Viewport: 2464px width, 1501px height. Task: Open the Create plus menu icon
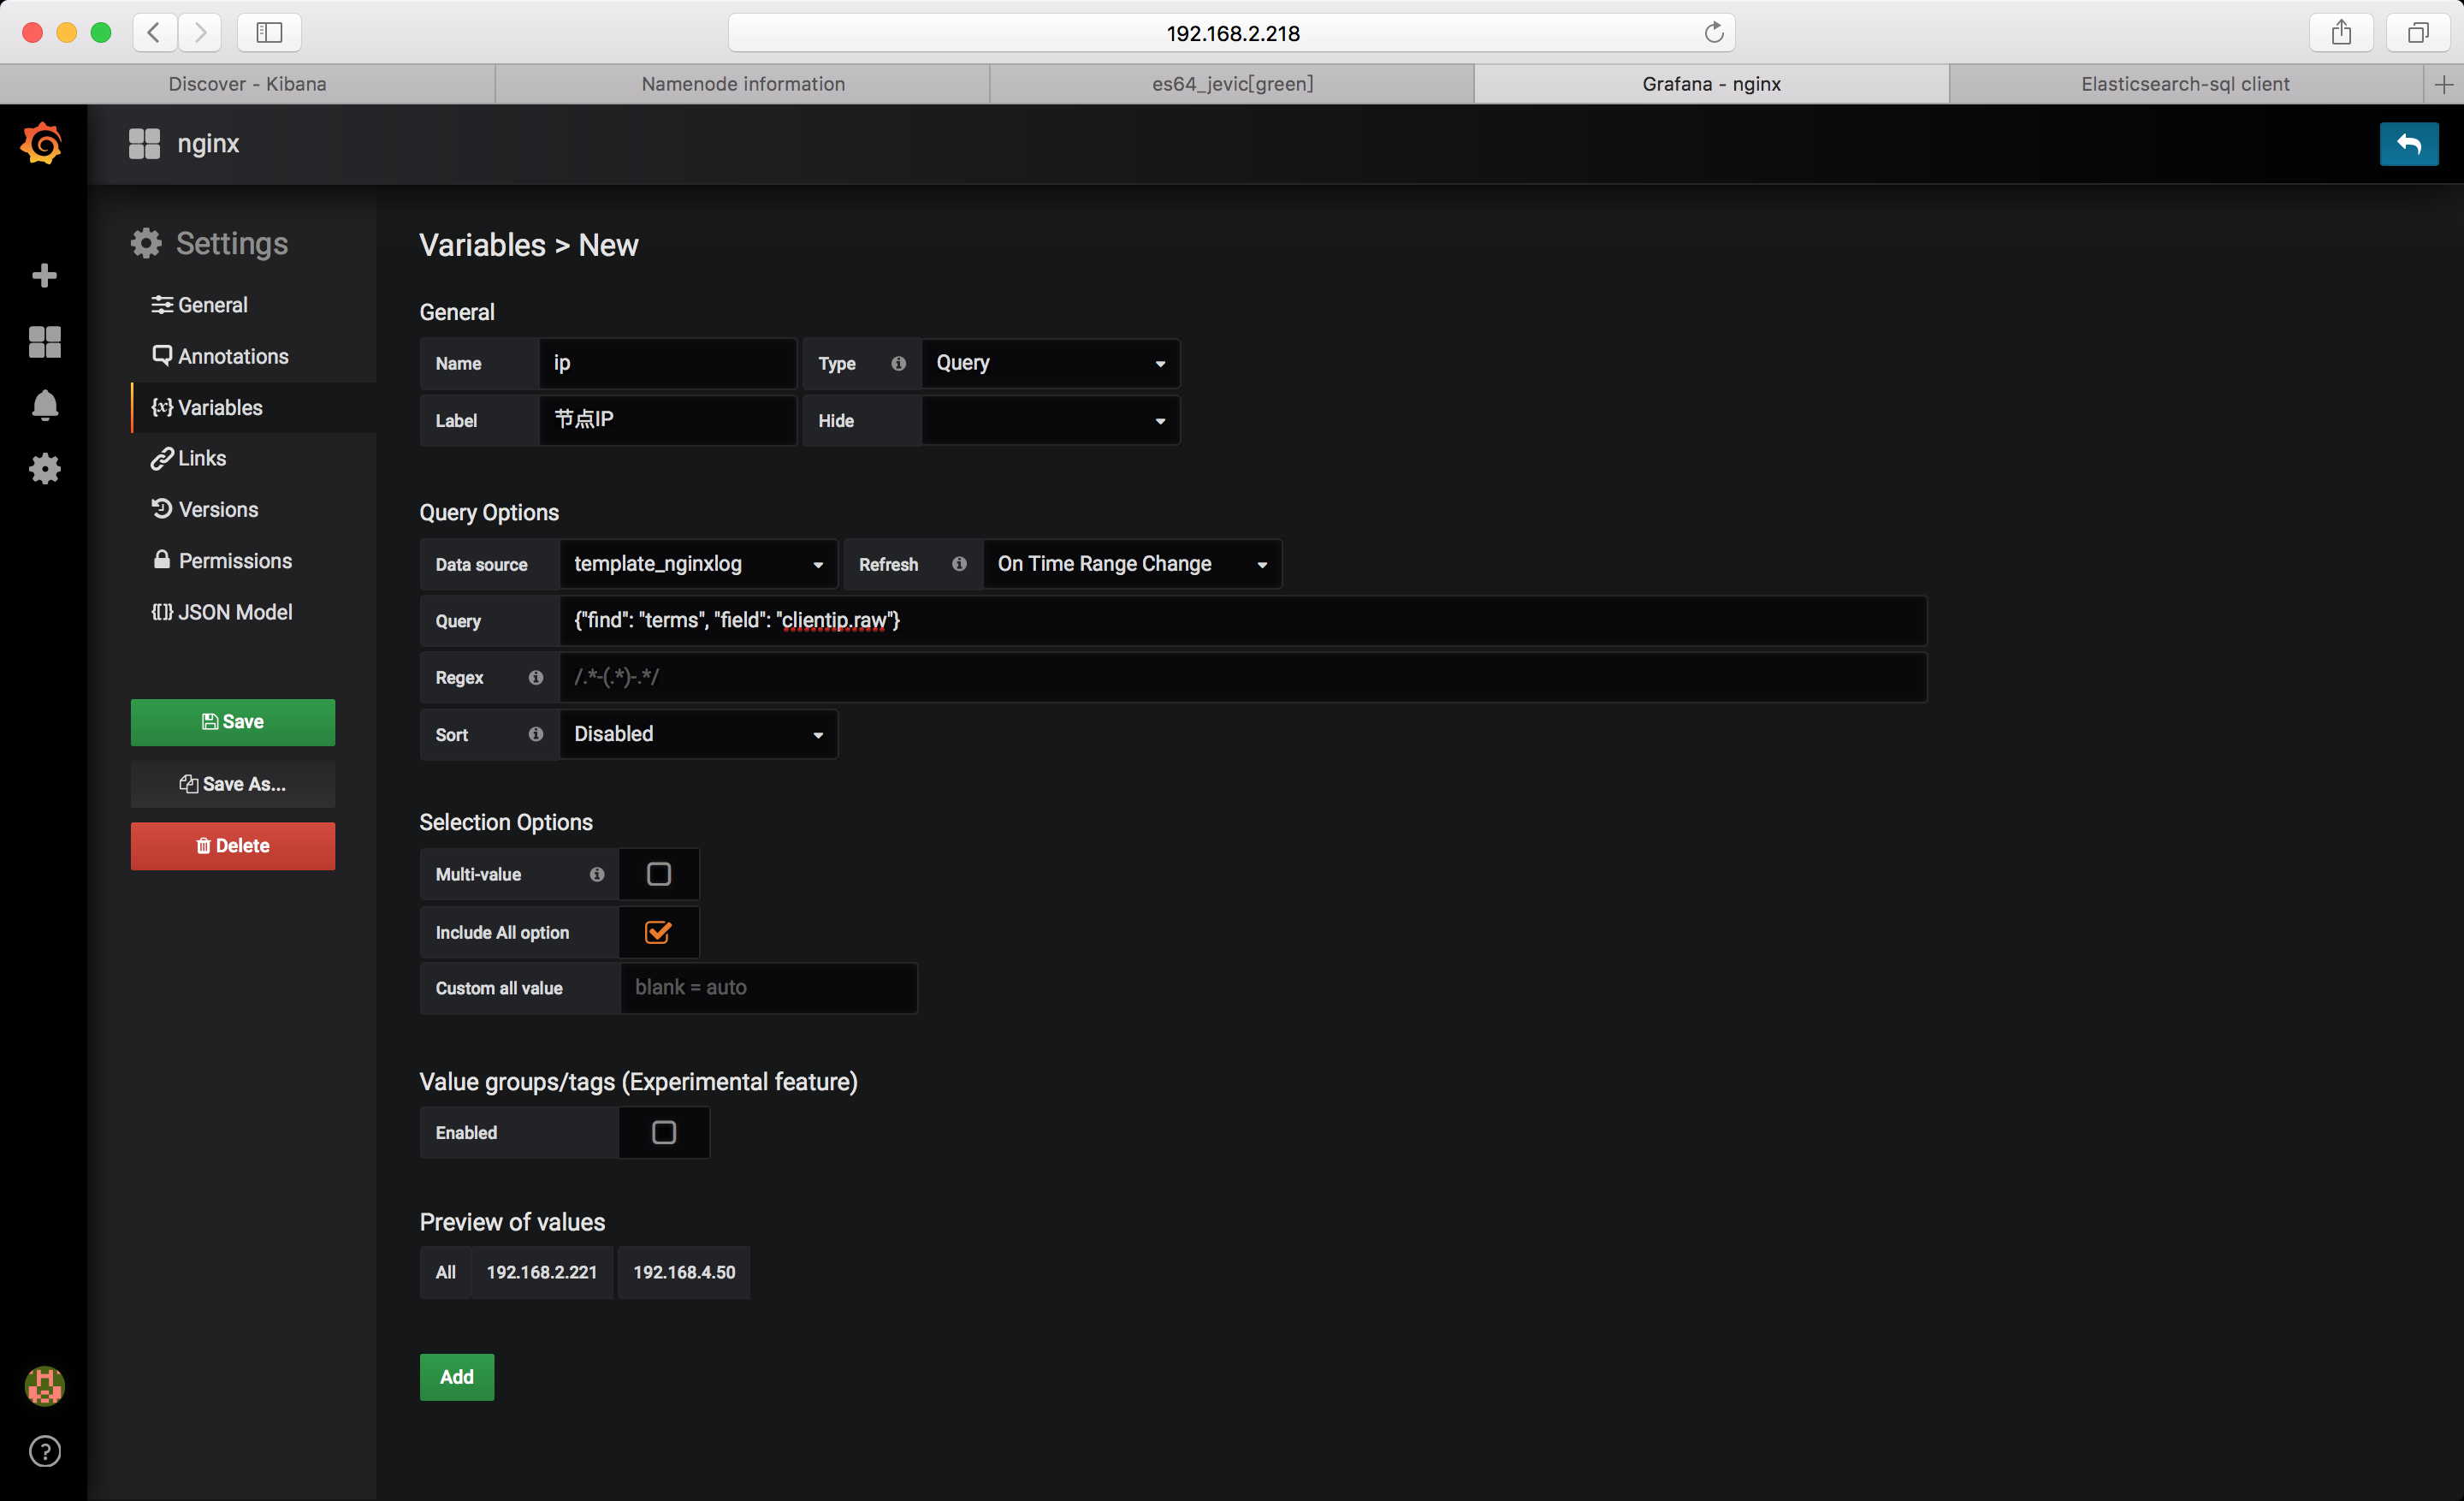coord(44,275)
